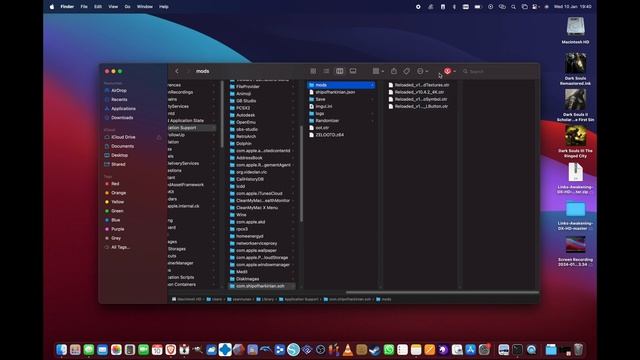640x360 pixels.
Task: Open Desktop from the sidebar
Action: (119, 155)
